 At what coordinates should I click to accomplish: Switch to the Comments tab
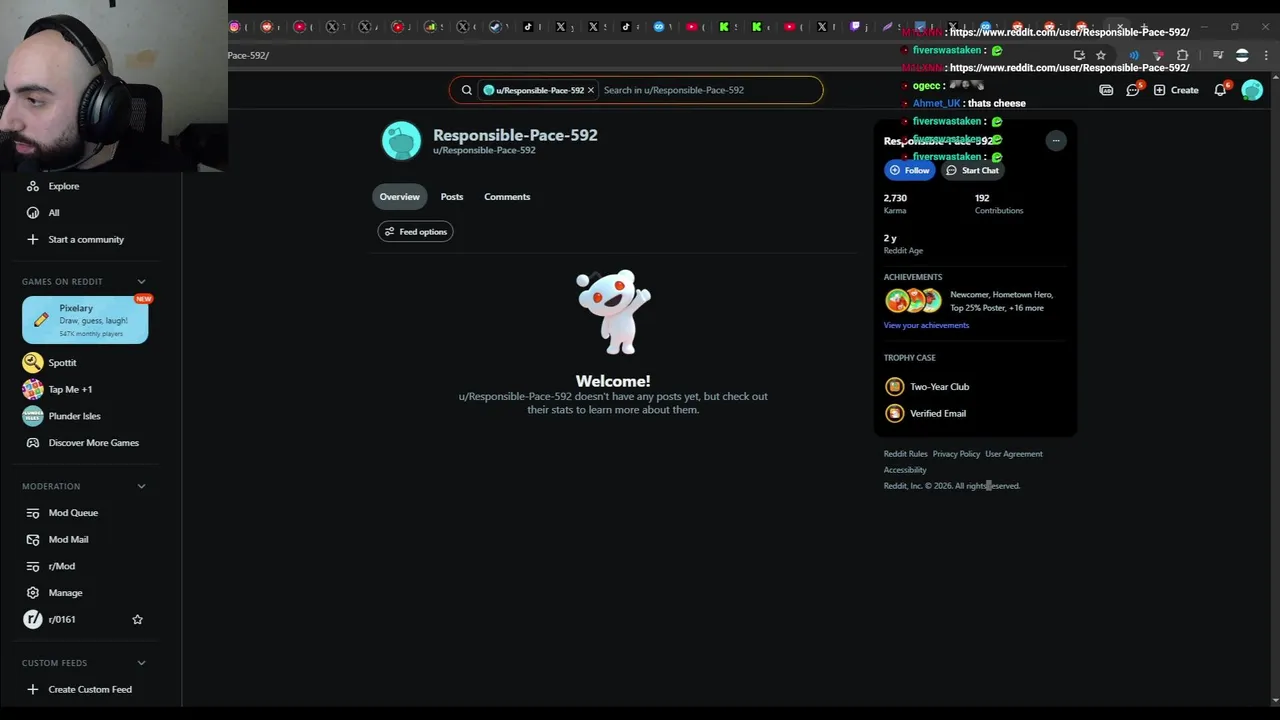tap(507, 197)
